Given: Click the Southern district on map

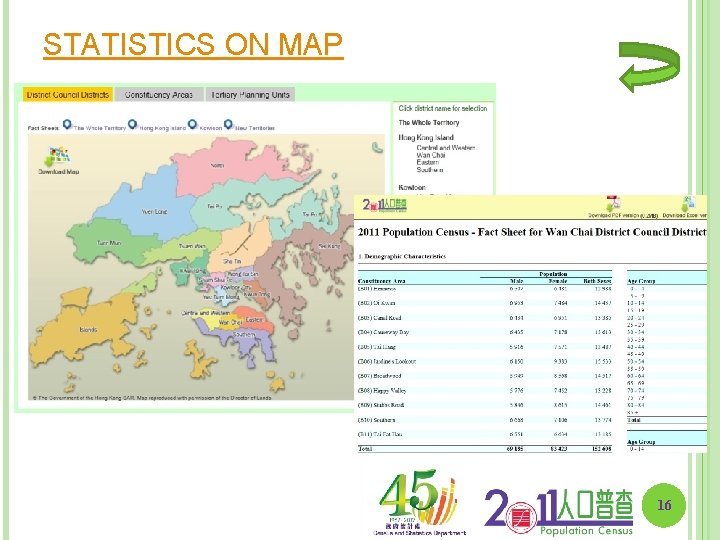Looking at the screenshot, I should point(244,335).
